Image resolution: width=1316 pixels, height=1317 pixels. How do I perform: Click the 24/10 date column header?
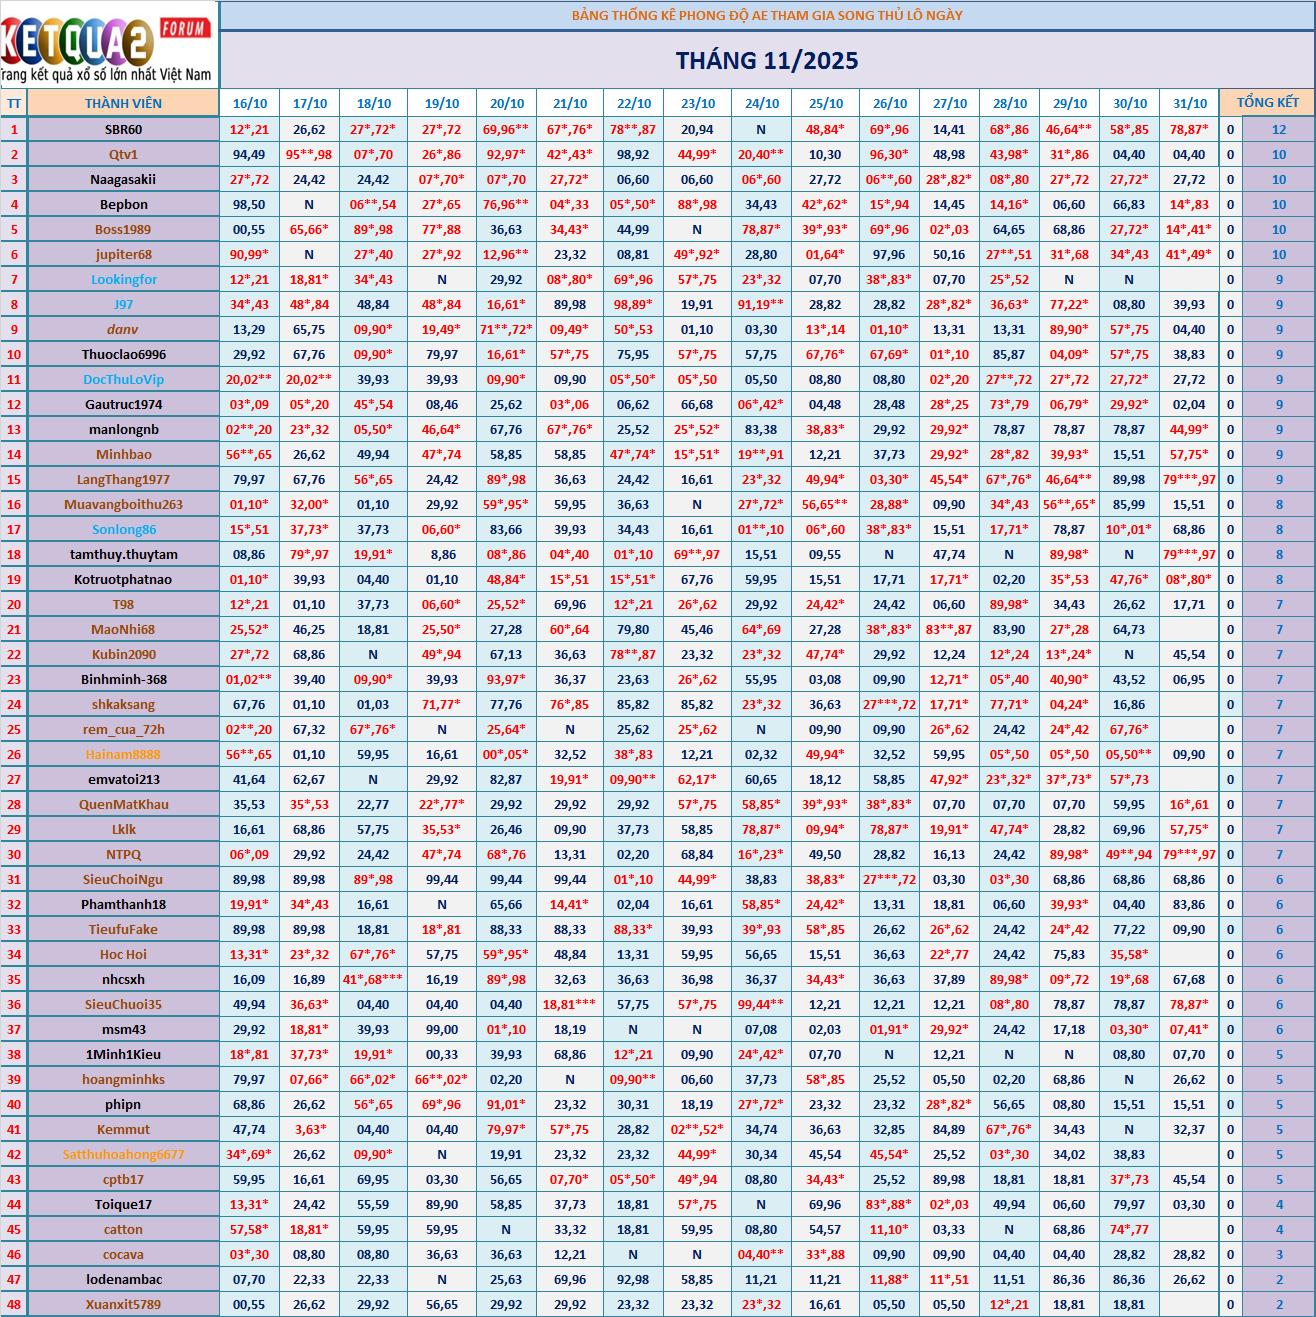(x=761, y=103)
